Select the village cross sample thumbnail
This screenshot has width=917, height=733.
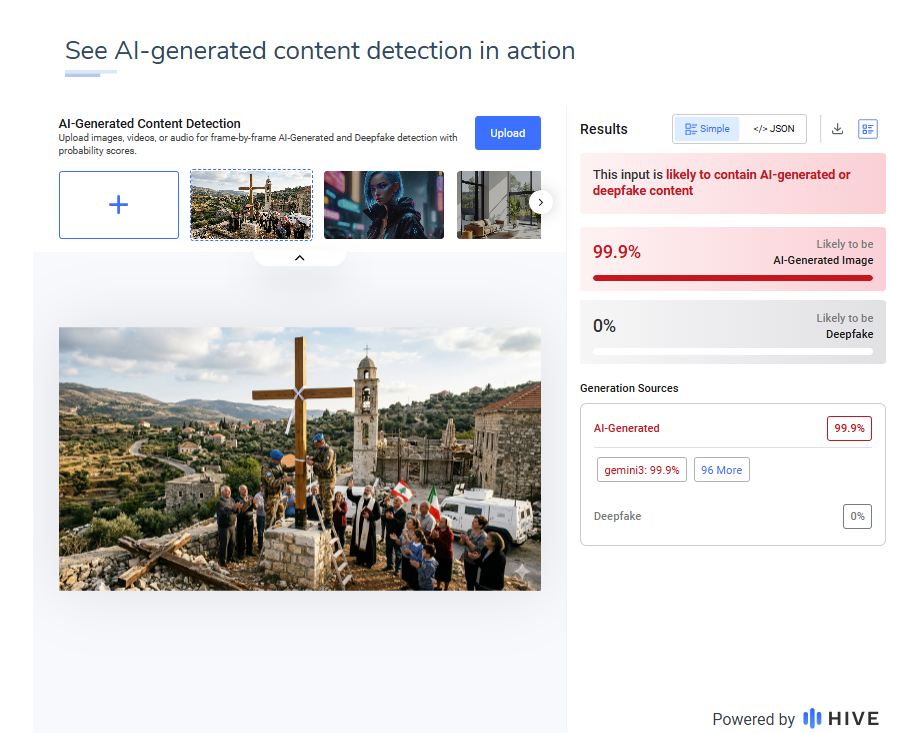click(251, 205)
